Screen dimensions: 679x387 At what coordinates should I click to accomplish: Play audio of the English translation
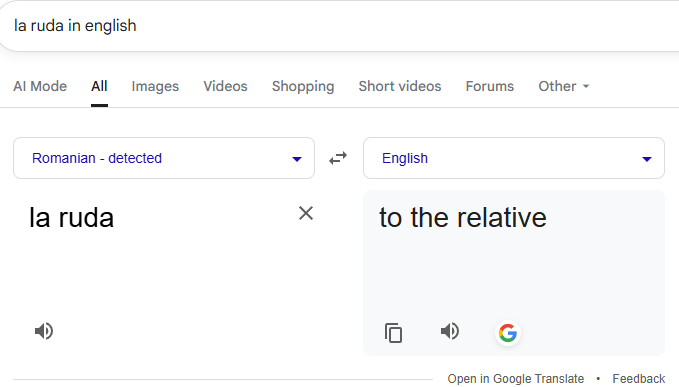point(450,331)
